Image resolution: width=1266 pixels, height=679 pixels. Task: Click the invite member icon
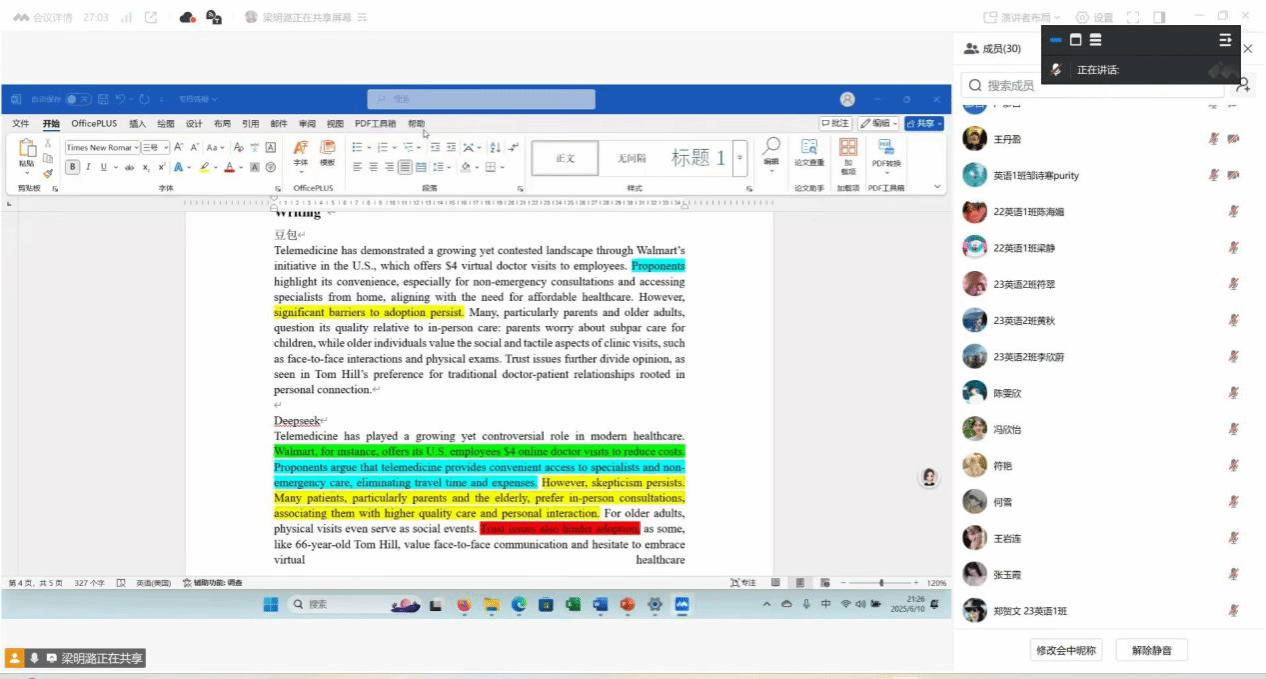[1243, 85]
